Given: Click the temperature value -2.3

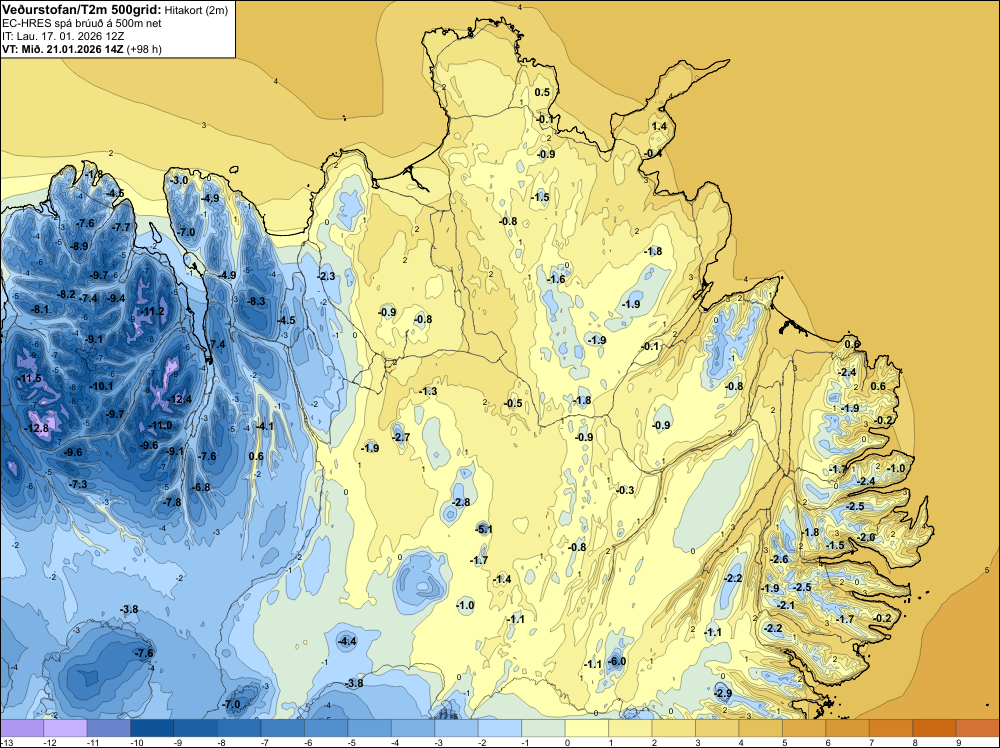Looking at the screenshot, I should click(x=326, y=277).
